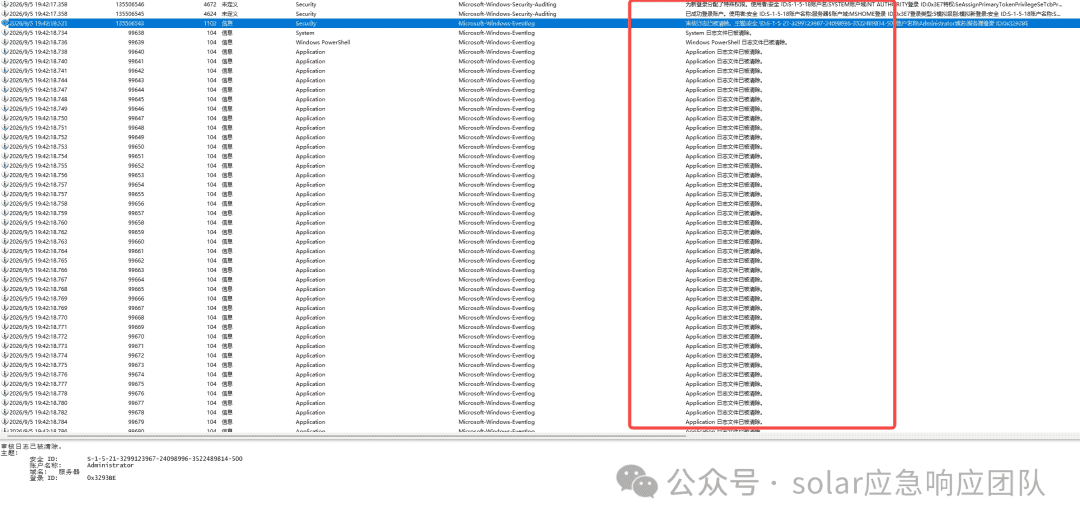Click the info icon of record 99640 row
This screenshot has width=1080, height=526.
[x=6, y=52]
